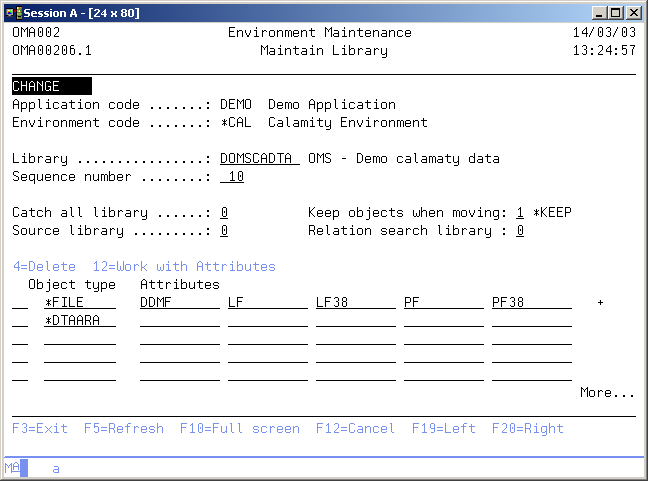Select option field next to *FILE
Image resolution: width=648 pixels, height=481 pixels.
(x=20, y=303)
